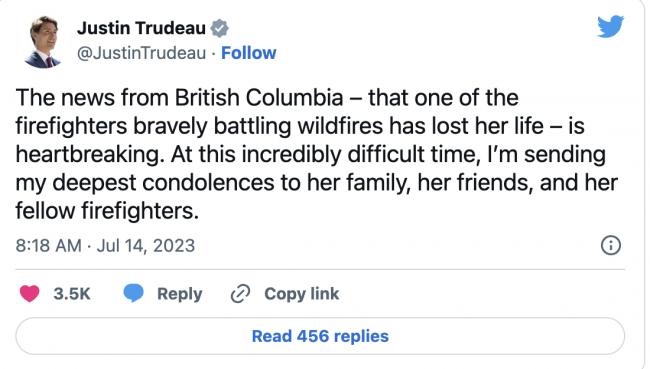Click the tweet's last line, fellow firefighters
Viewport: 650px width, 369px height.
click(x=107, y=211)
